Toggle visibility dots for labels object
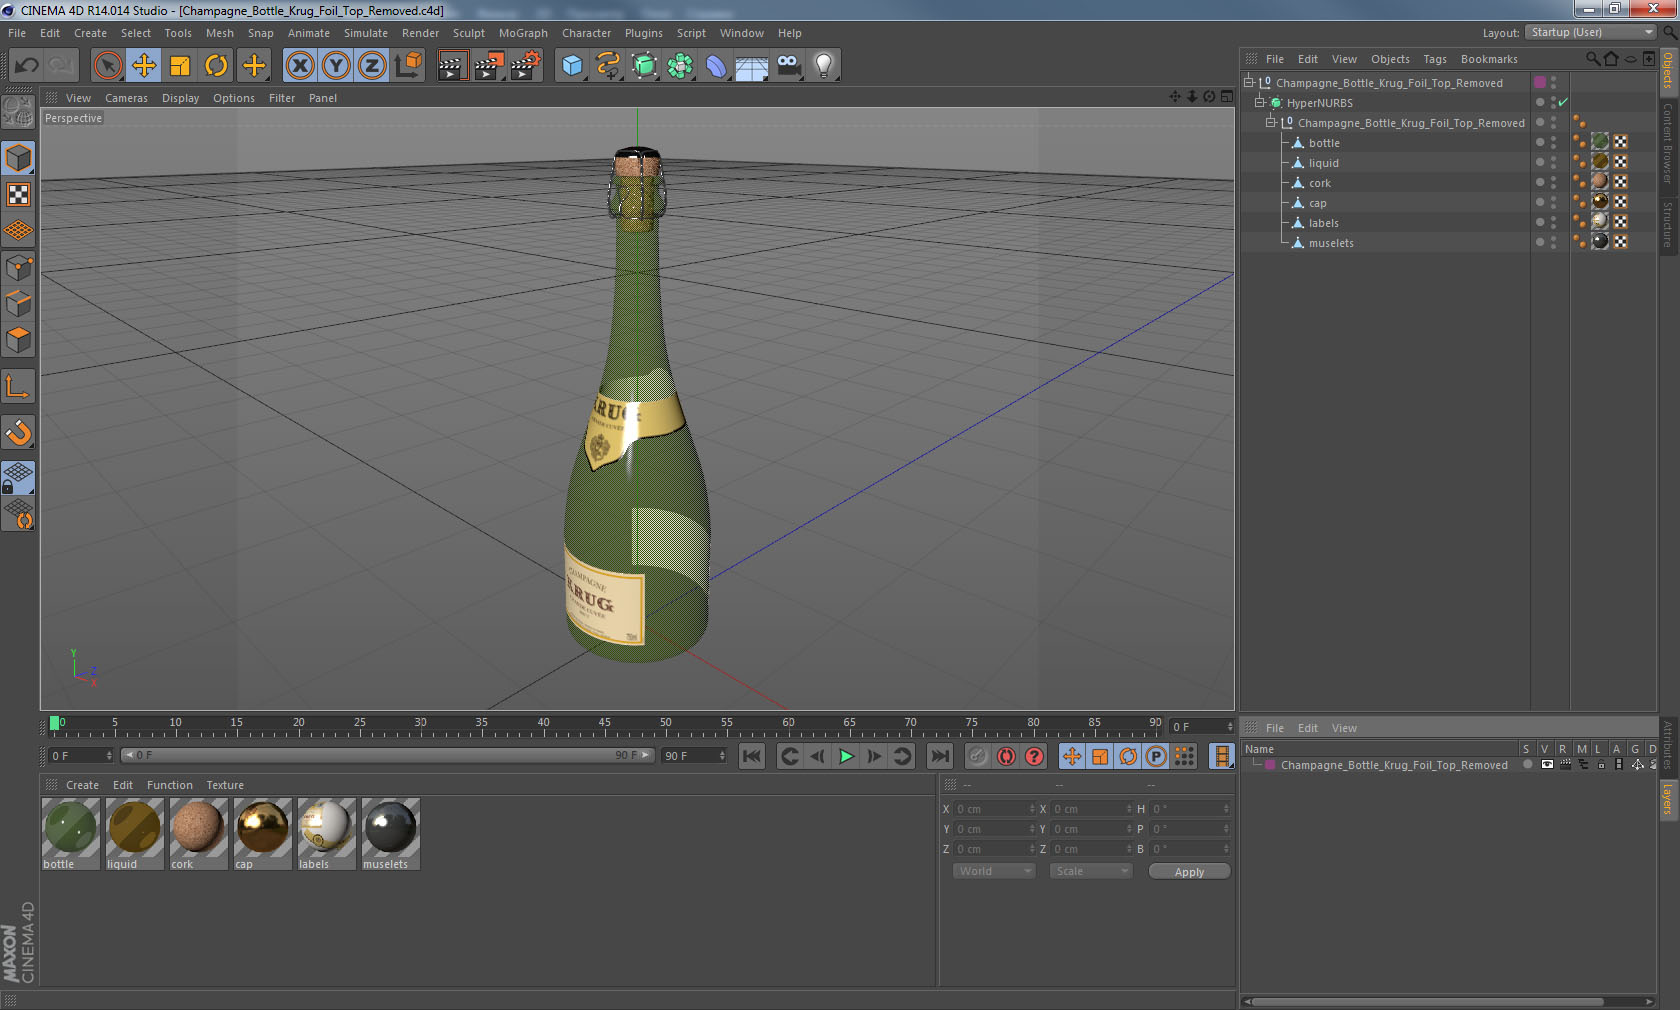Image resolution: width=1680 pixels, height=1010 pixels. (1553, 222)
